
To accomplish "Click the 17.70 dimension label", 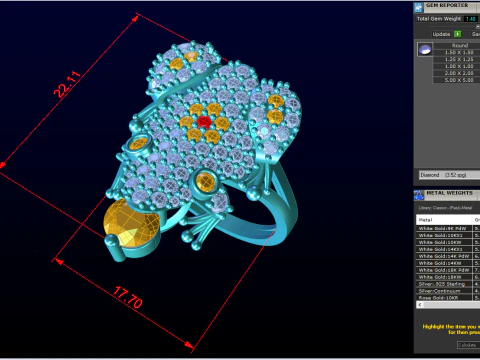I will click(128, 297).
